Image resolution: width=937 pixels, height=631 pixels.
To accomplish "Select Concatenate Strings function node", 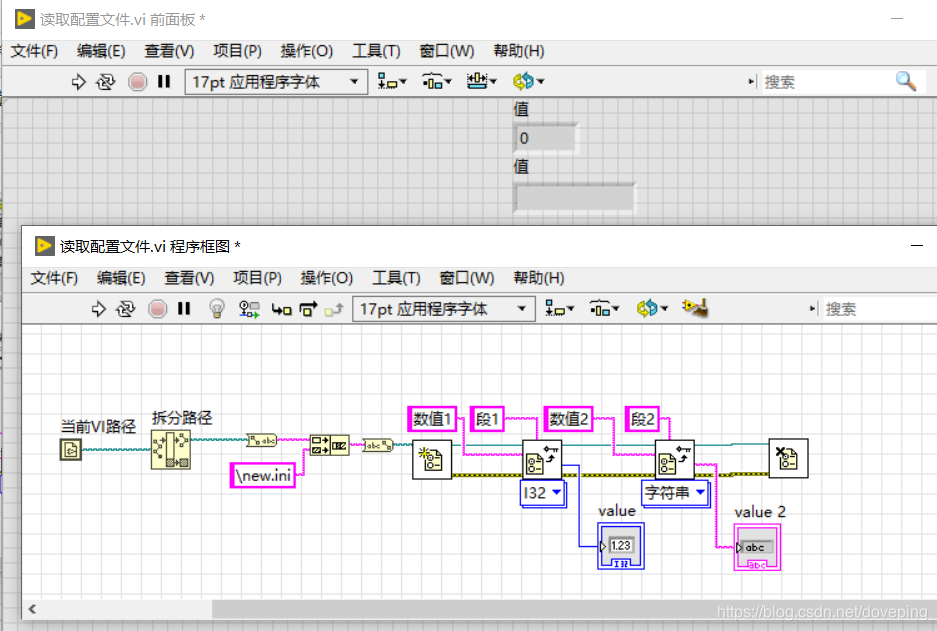I will (329, 445).
